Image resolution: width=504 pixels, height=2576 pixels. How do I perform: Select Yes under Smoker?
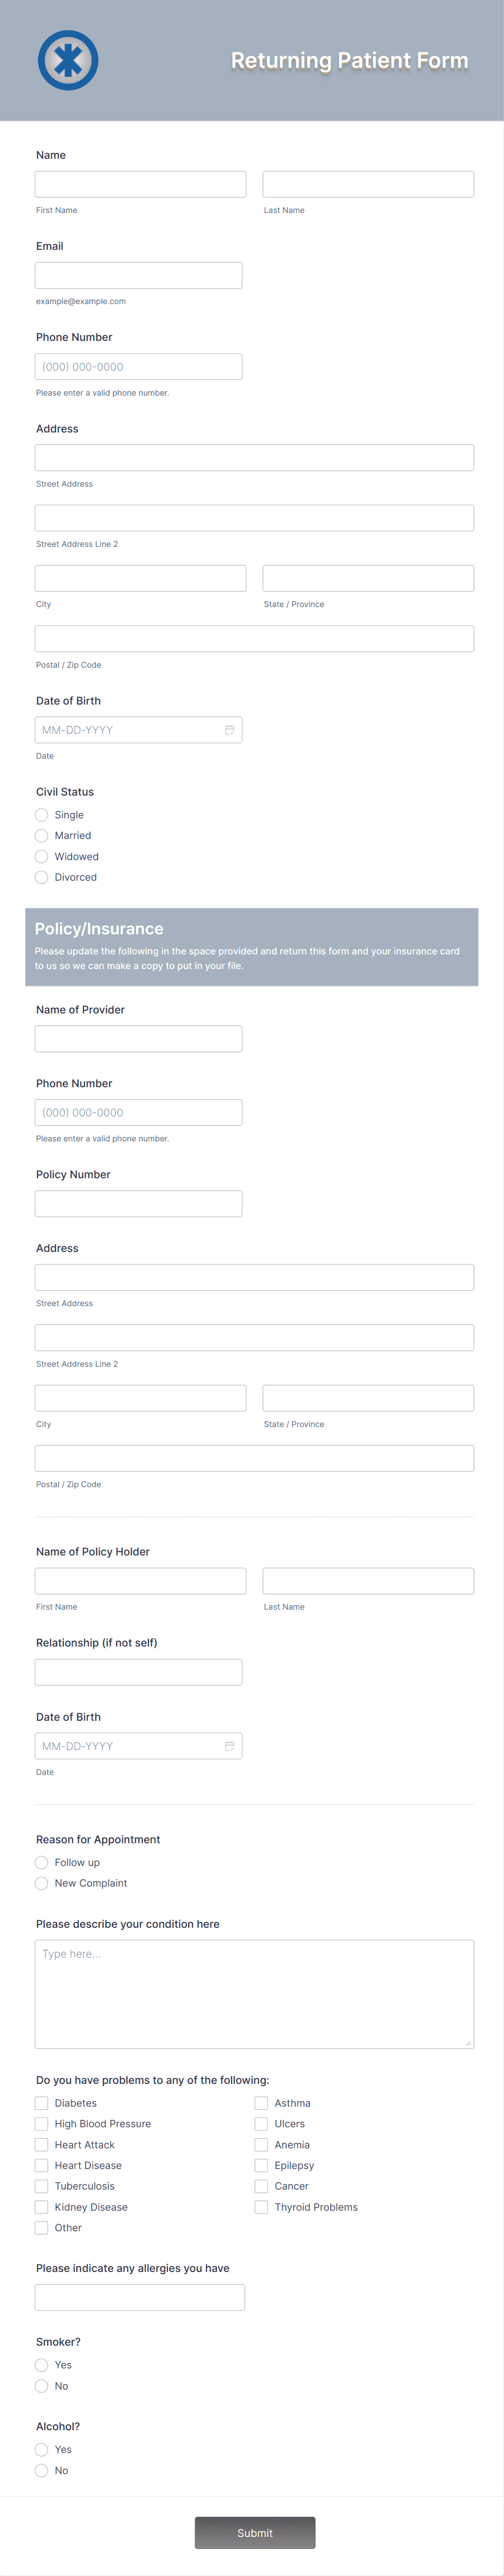tap(41, 2365)
